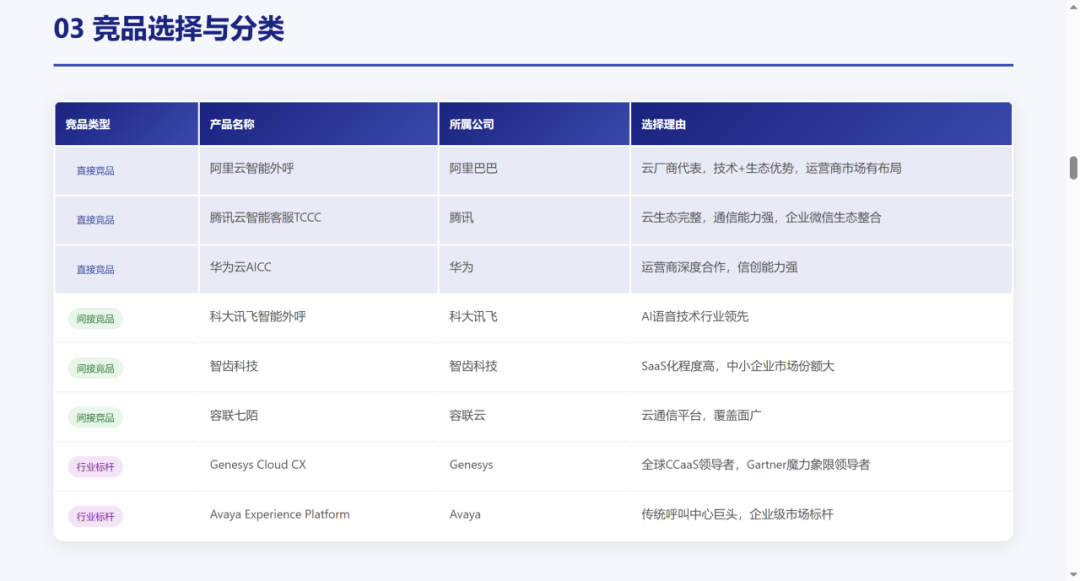Screen dimensions: 1080x581
Task: Click the 直接竞品 label in 华为云AICC row
Action: (x=96, y=270)
